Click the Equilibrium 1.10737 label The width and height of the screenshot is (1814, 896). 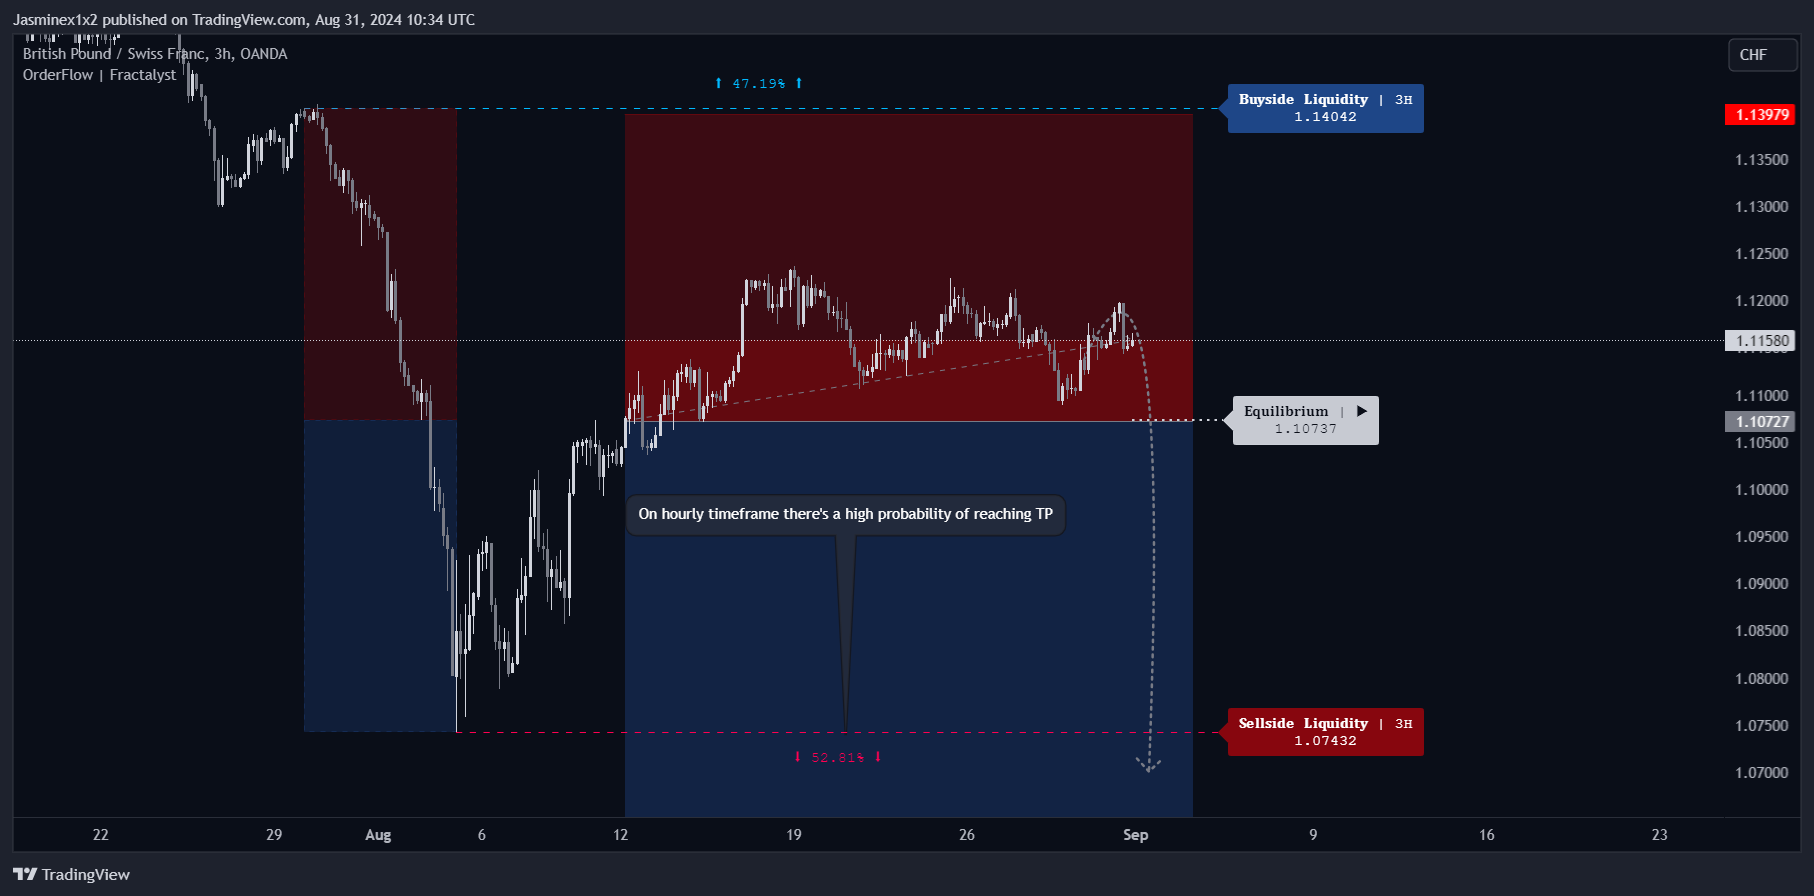click(x=1305, y=420)
